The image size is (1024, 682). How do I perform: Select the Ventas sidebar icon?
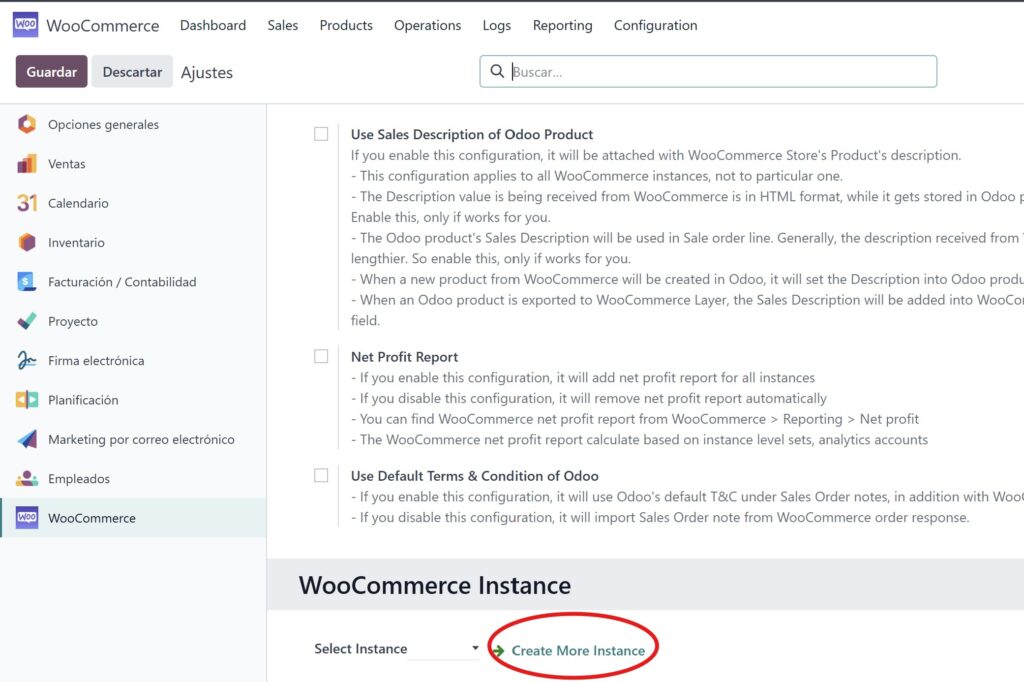click(26, 163)
